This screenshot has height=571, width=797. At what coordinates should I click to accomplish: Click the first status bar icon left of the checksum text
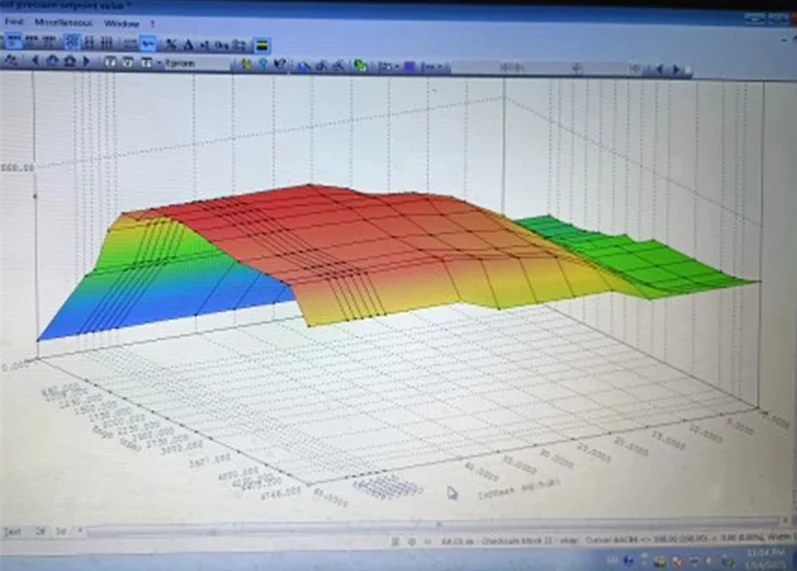click(395, 542)
